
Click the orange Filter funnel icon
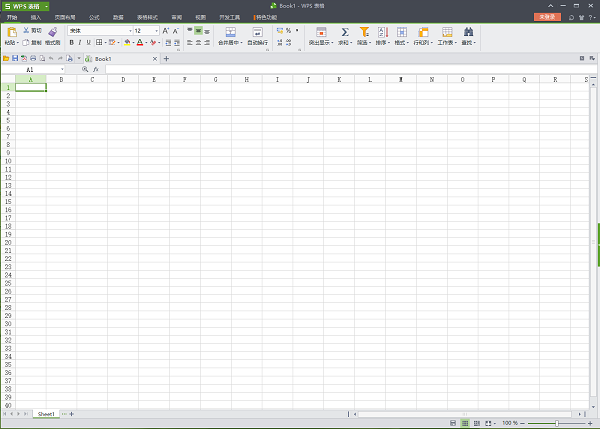[x=364, y=32]
